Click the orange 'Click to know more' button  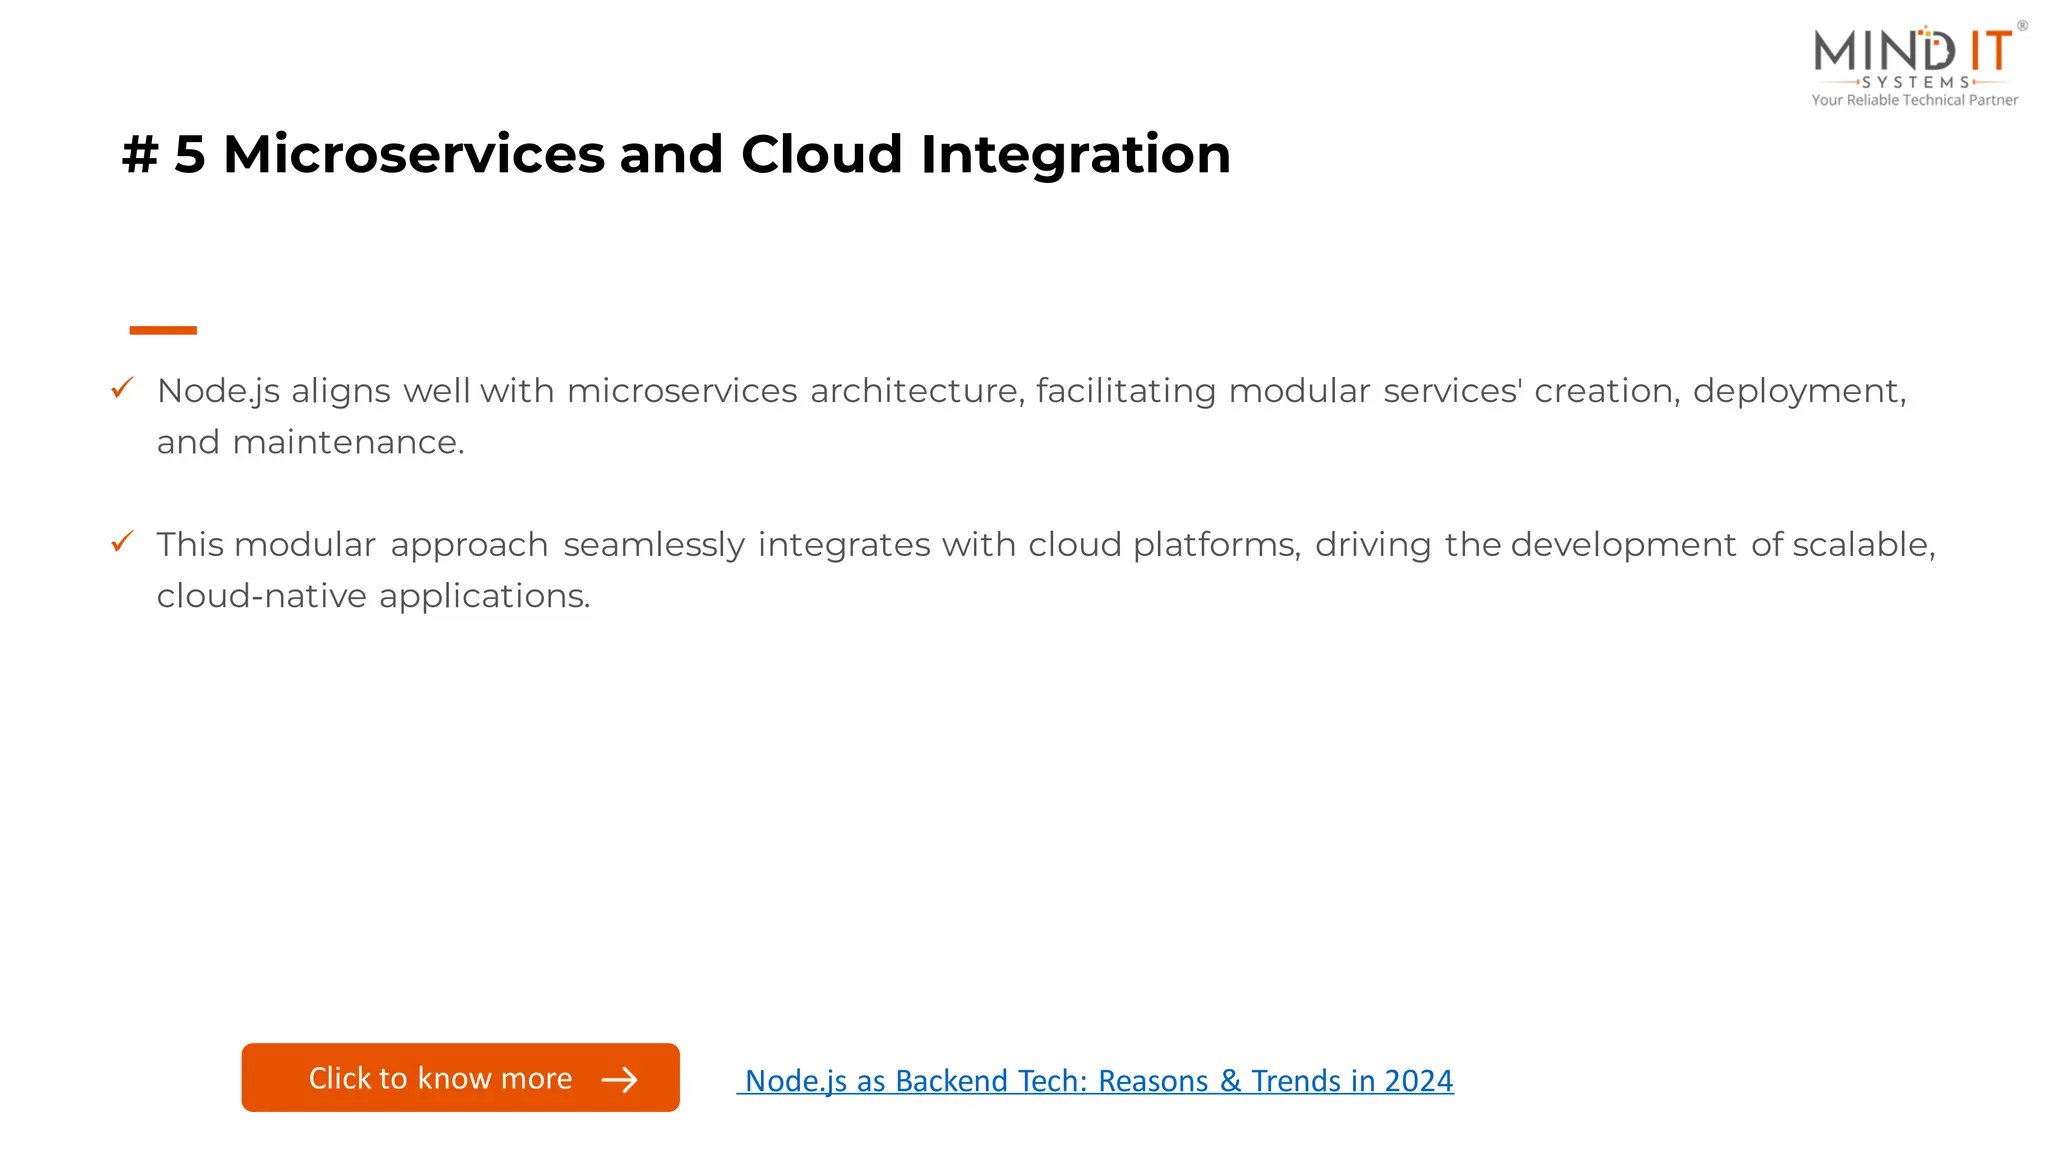(460, 1077)
